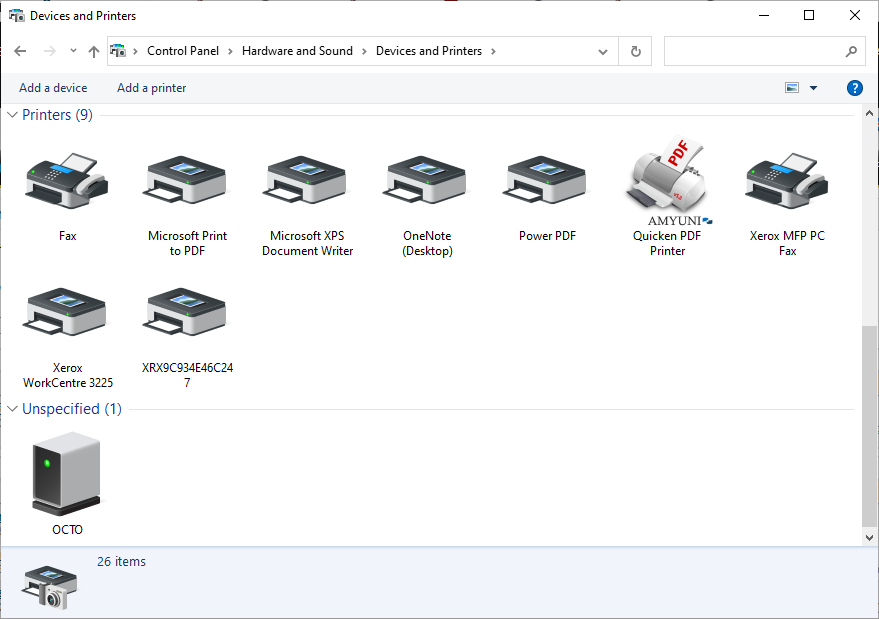Click the search magnifier icon

[851, 52]
